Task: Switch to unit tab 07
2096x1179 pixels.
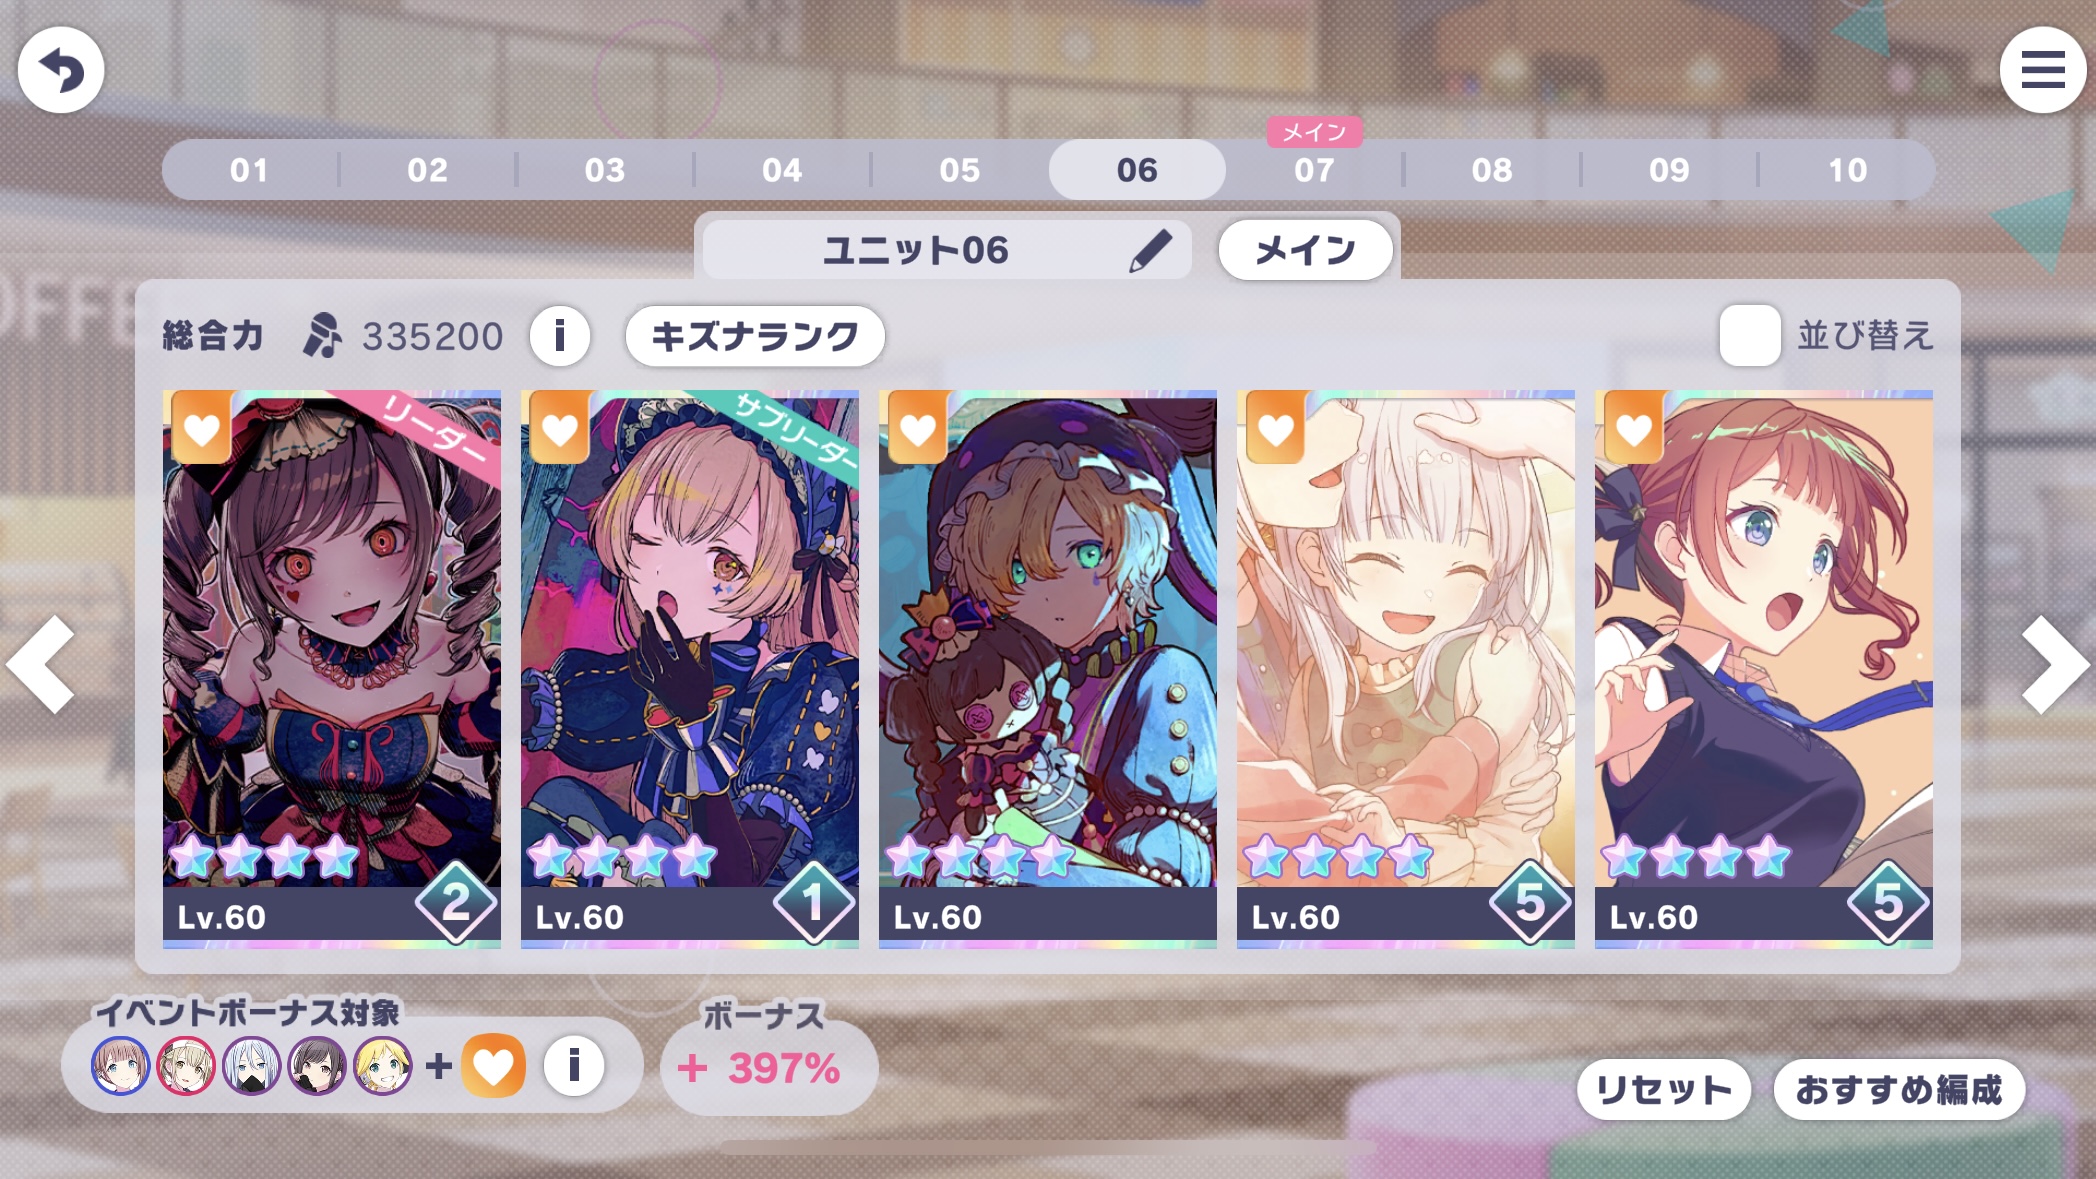Action: [1314, 170]
